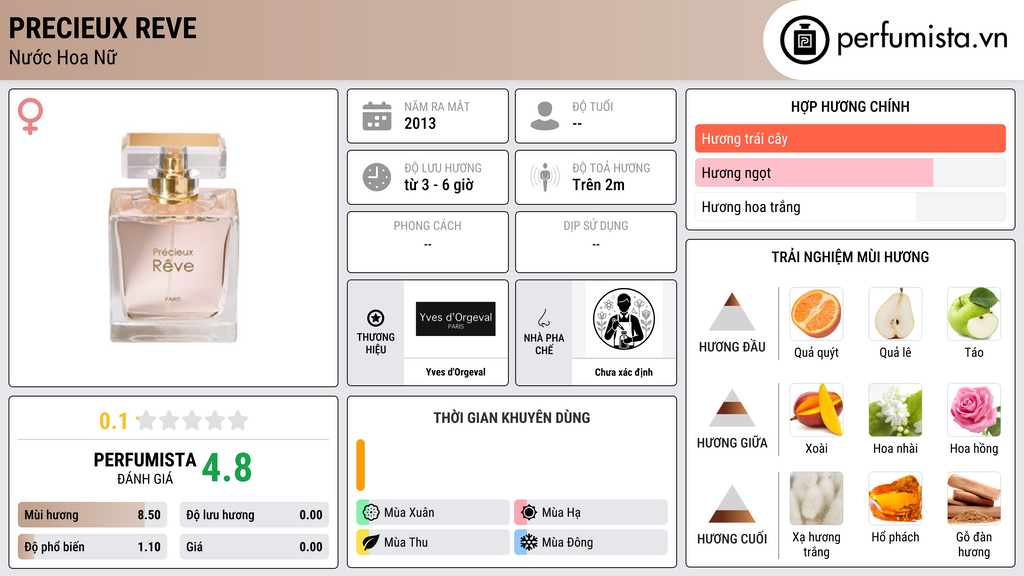This screenshot has height=576, width=1024.
Task: Click the Hương giữa pyramid icon
Action: [x=732, y=408]
